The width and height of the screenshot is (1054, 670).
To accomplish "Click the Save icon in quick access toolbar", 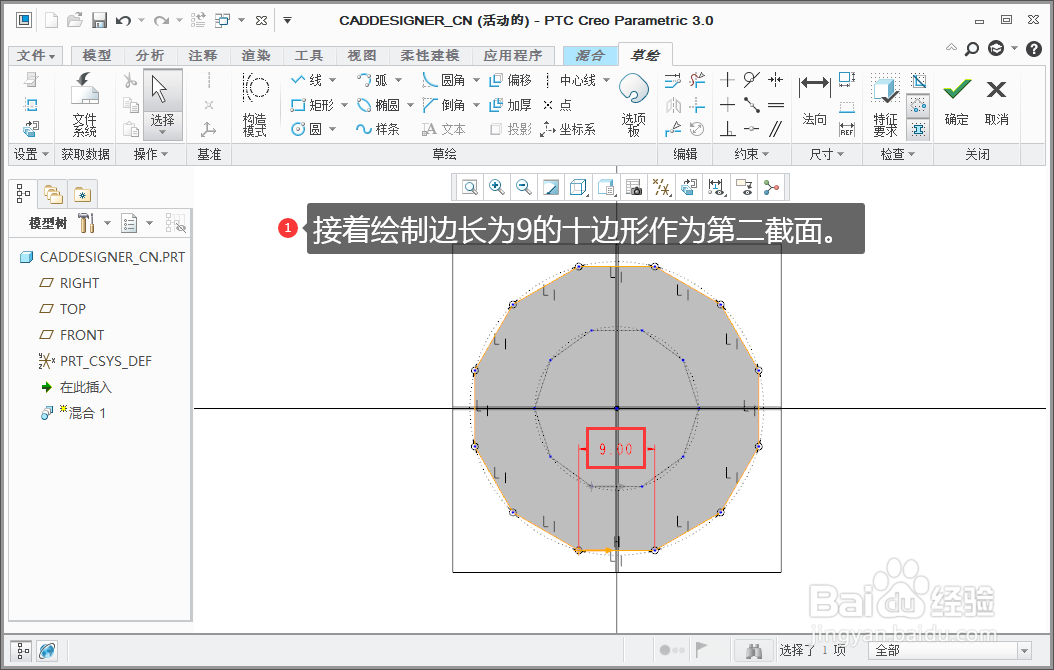I will click(99, 20).
